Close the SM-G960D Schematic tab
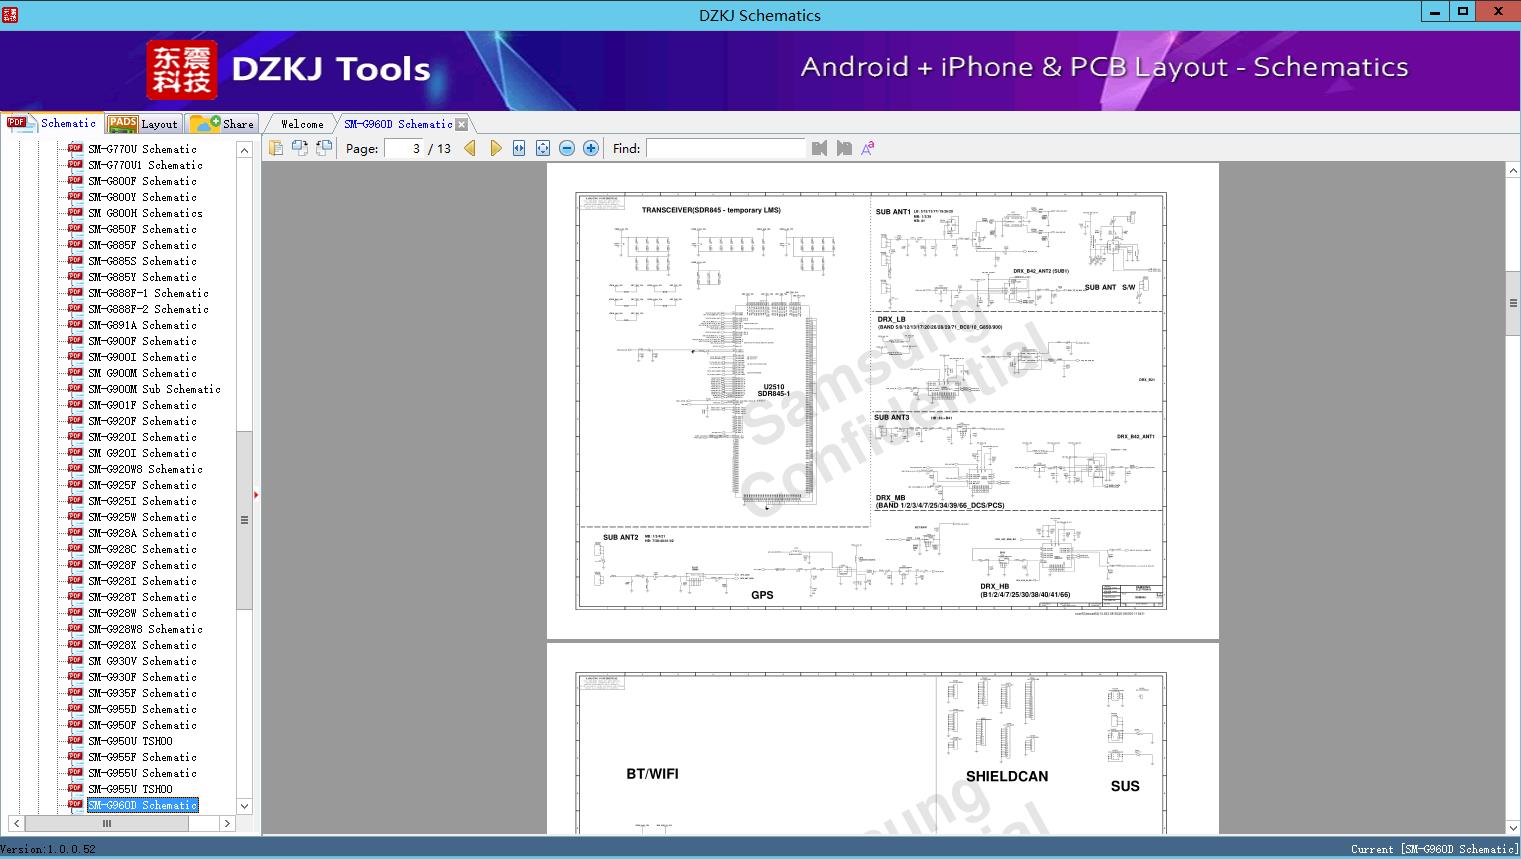The image size is (1521, 859). coord(462,124)
